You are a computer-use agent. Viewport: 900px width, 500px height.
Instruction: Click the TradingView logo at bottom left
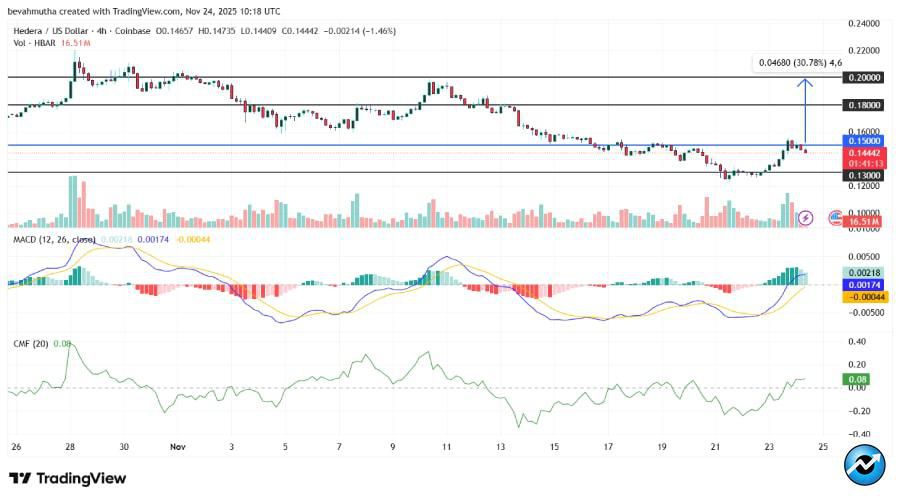coord(66,478)
